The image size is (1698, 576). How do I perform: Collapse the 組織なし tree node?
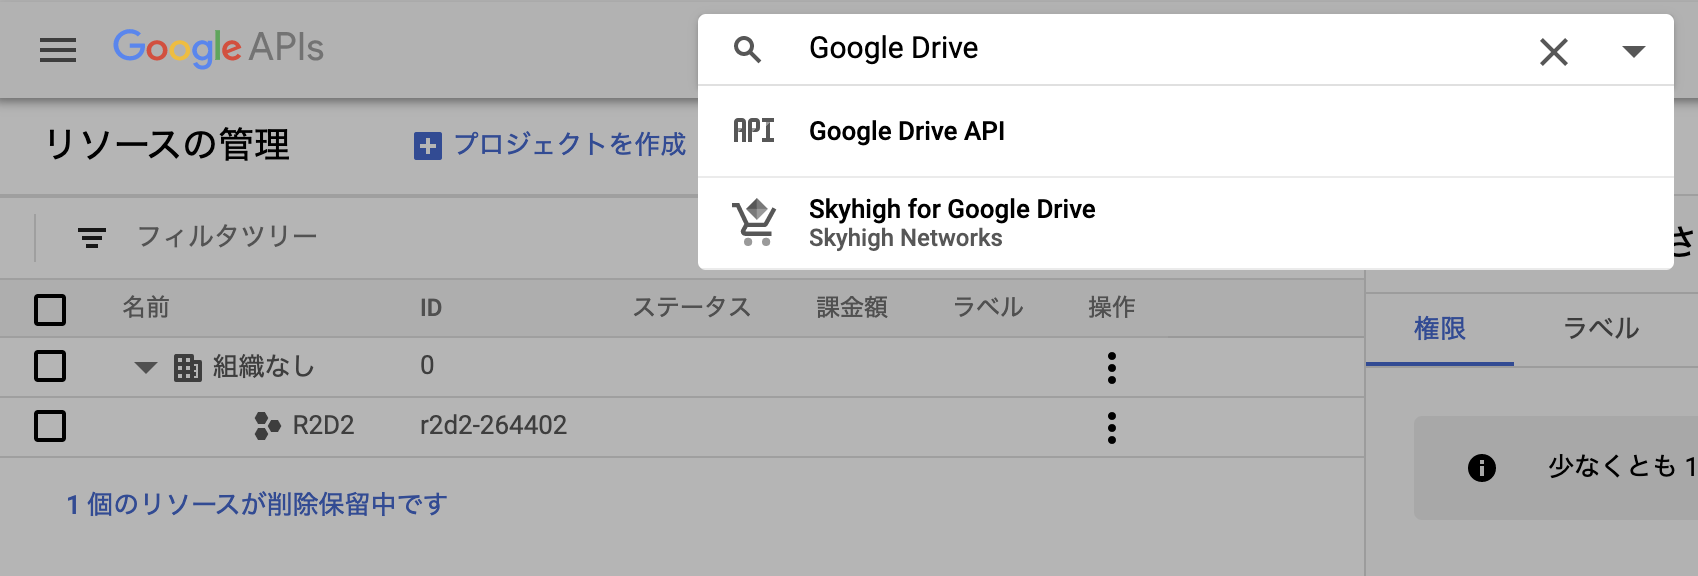(x=146, y=367)
